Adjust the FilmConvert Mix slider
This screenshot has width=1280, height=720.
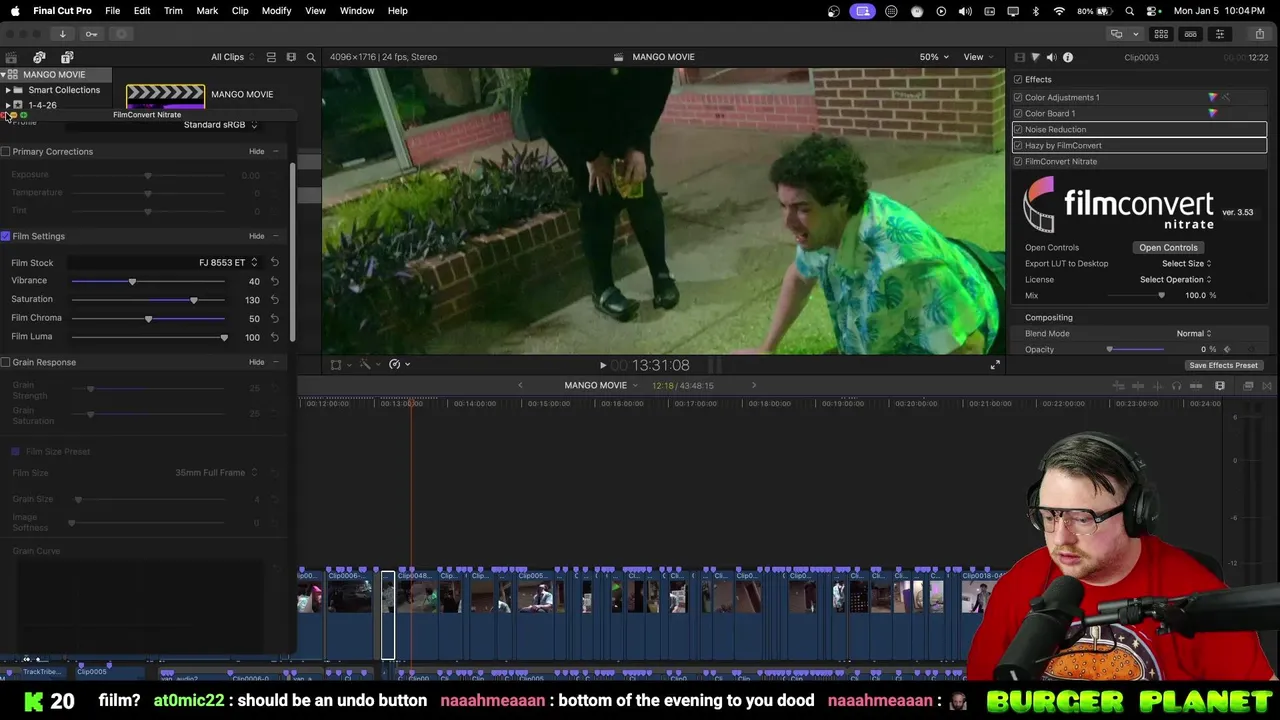click(x=1161, y=296)
